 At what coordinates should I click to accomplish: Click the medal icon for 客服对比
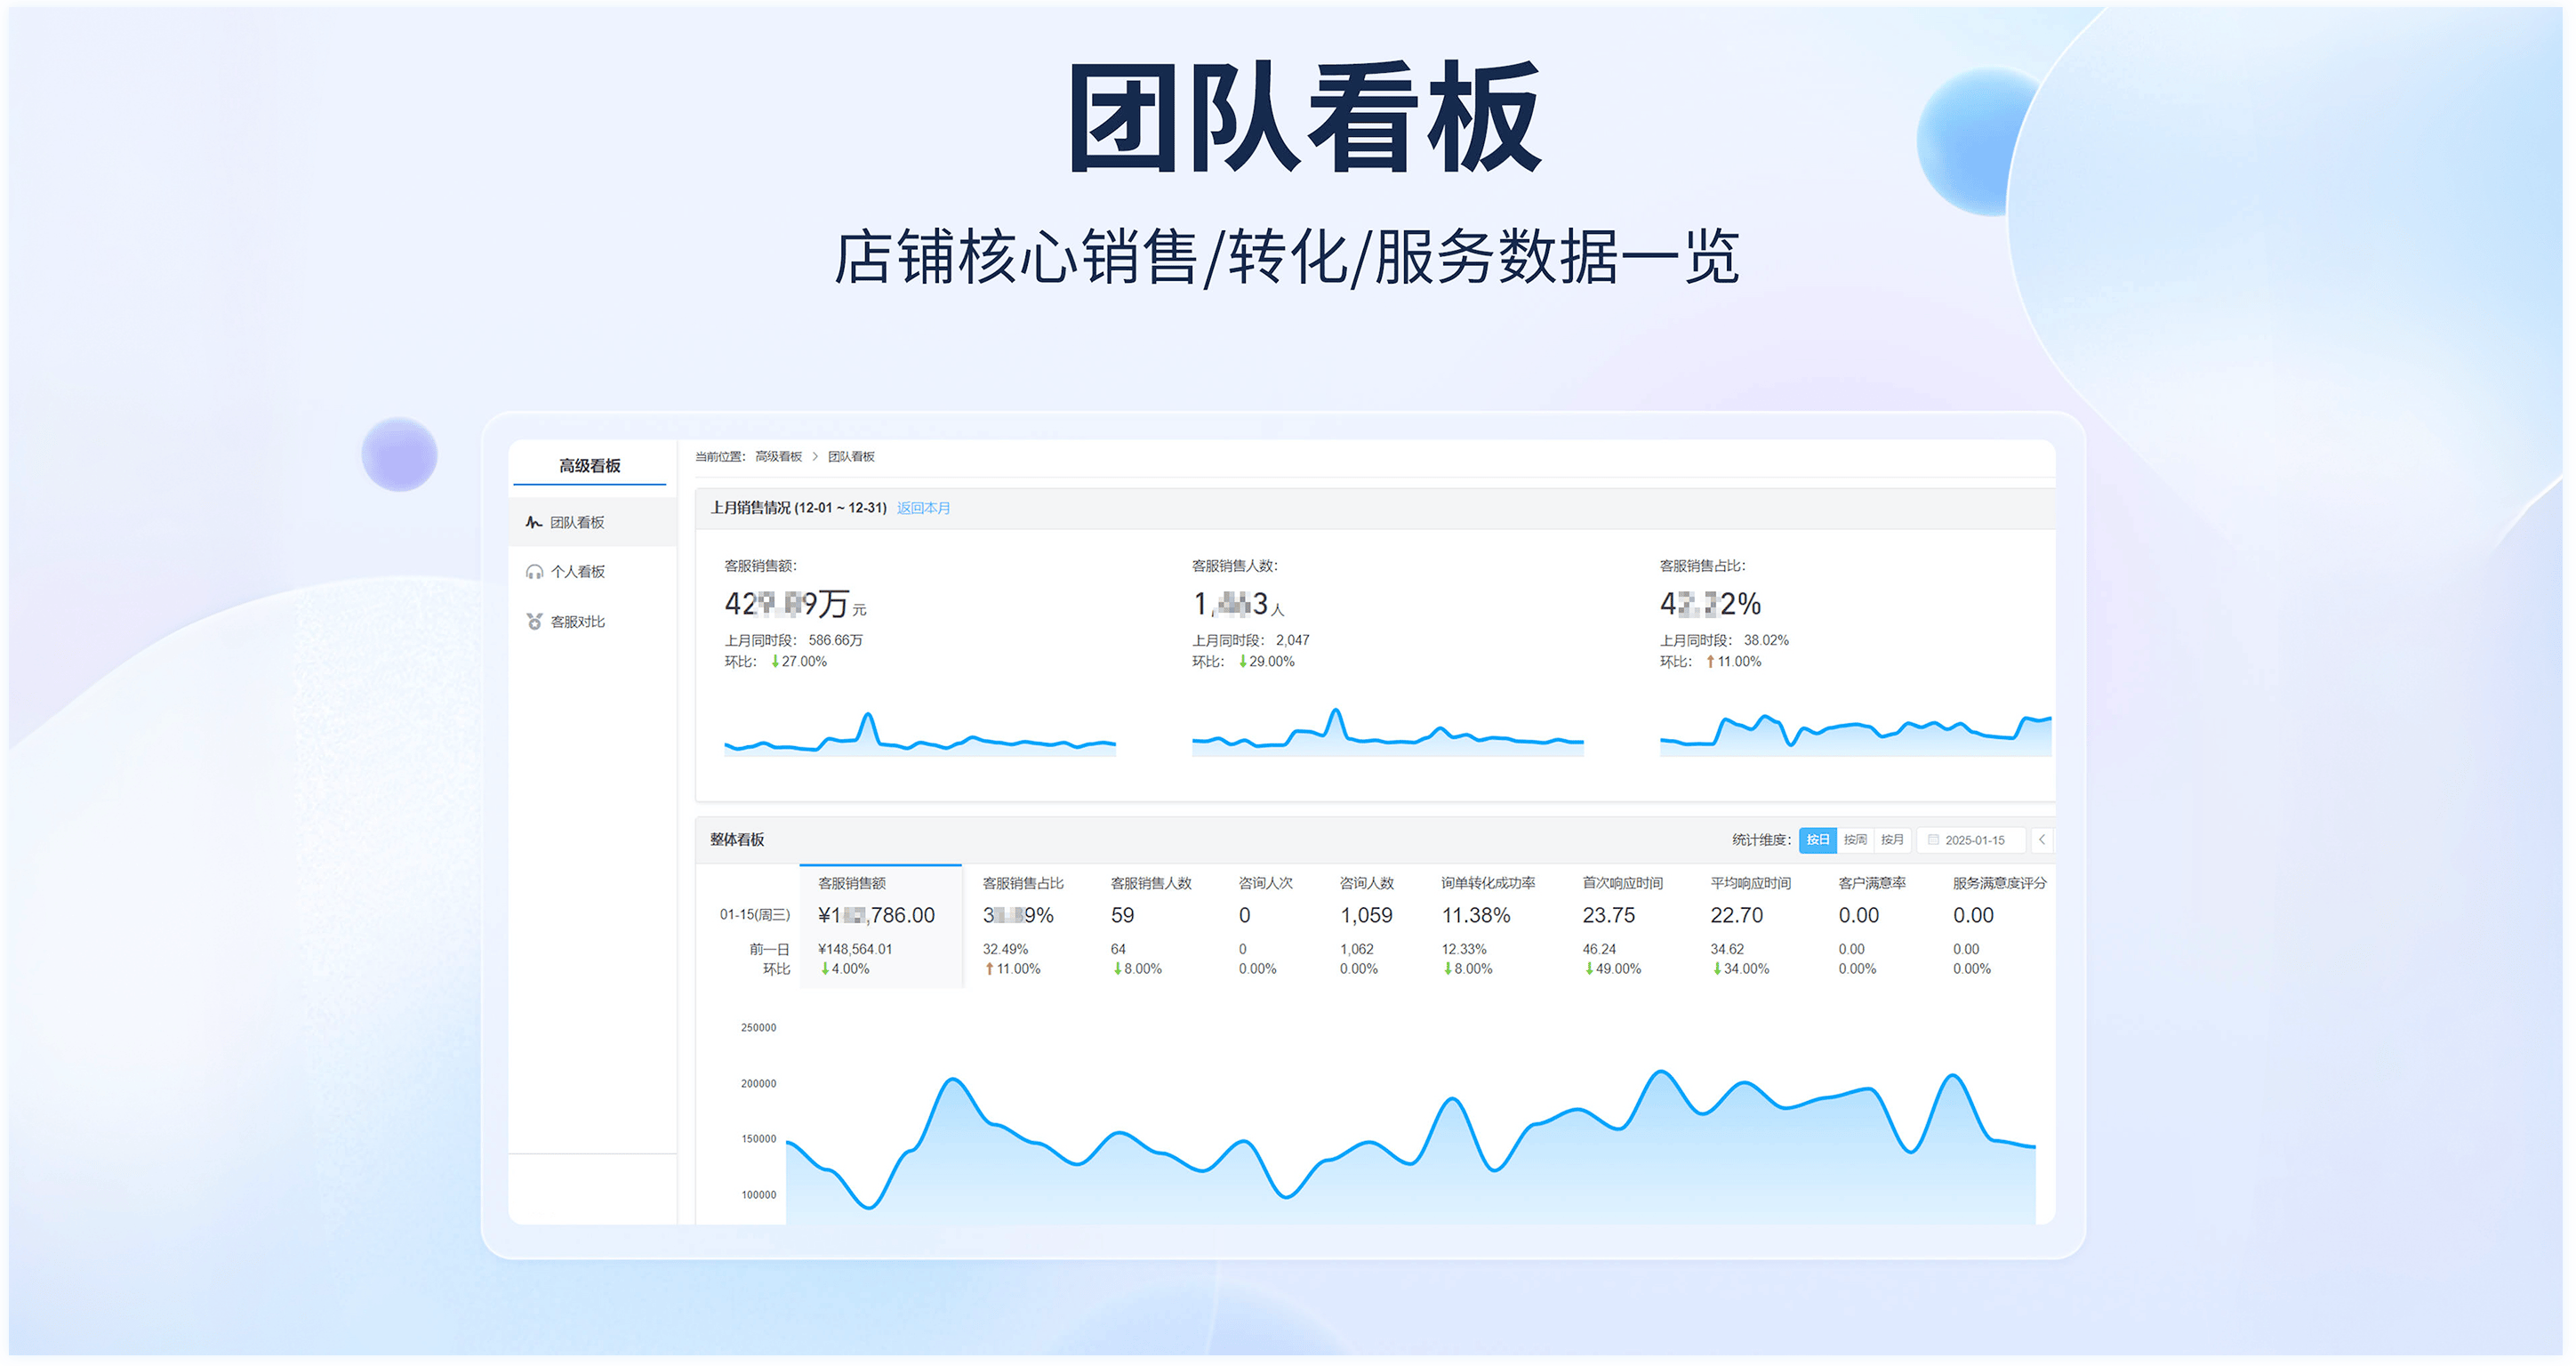[x=534, y=622]
